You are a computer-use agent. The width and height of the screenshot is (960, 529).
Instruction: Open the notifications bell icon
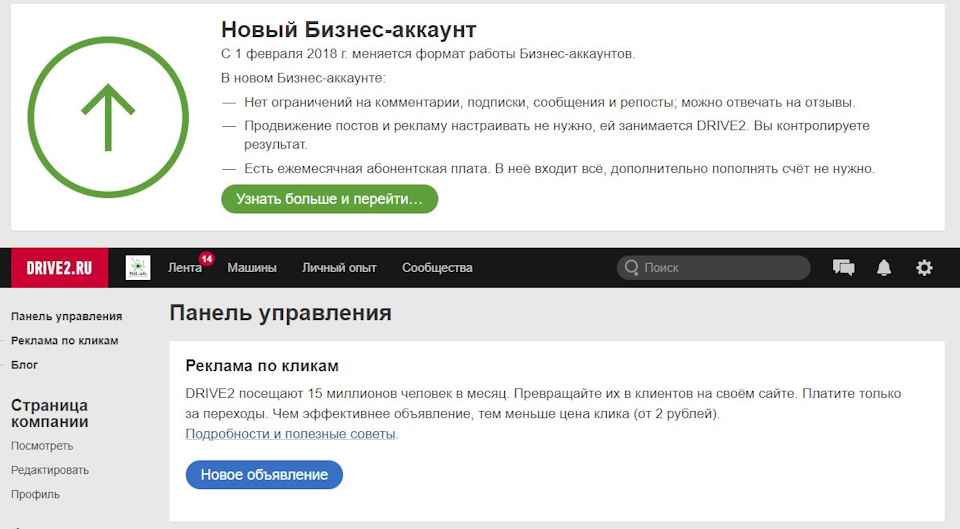[x=883, y=268]
